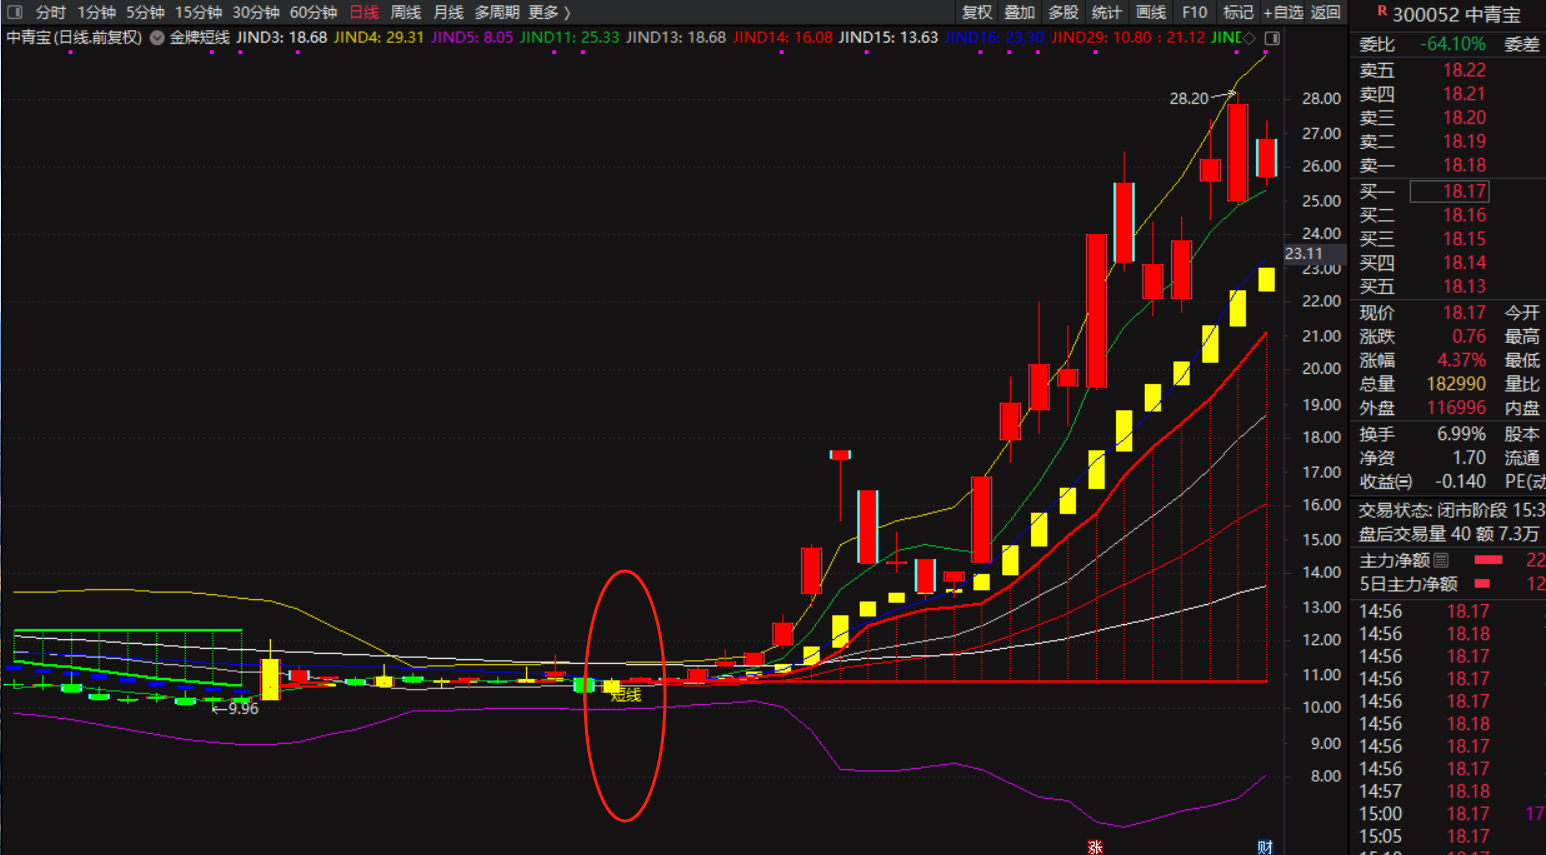The height and width of the screenshot is (855, 1546).
Task: Select the 周线 weekly chart tab
Action: coord(405,12)
